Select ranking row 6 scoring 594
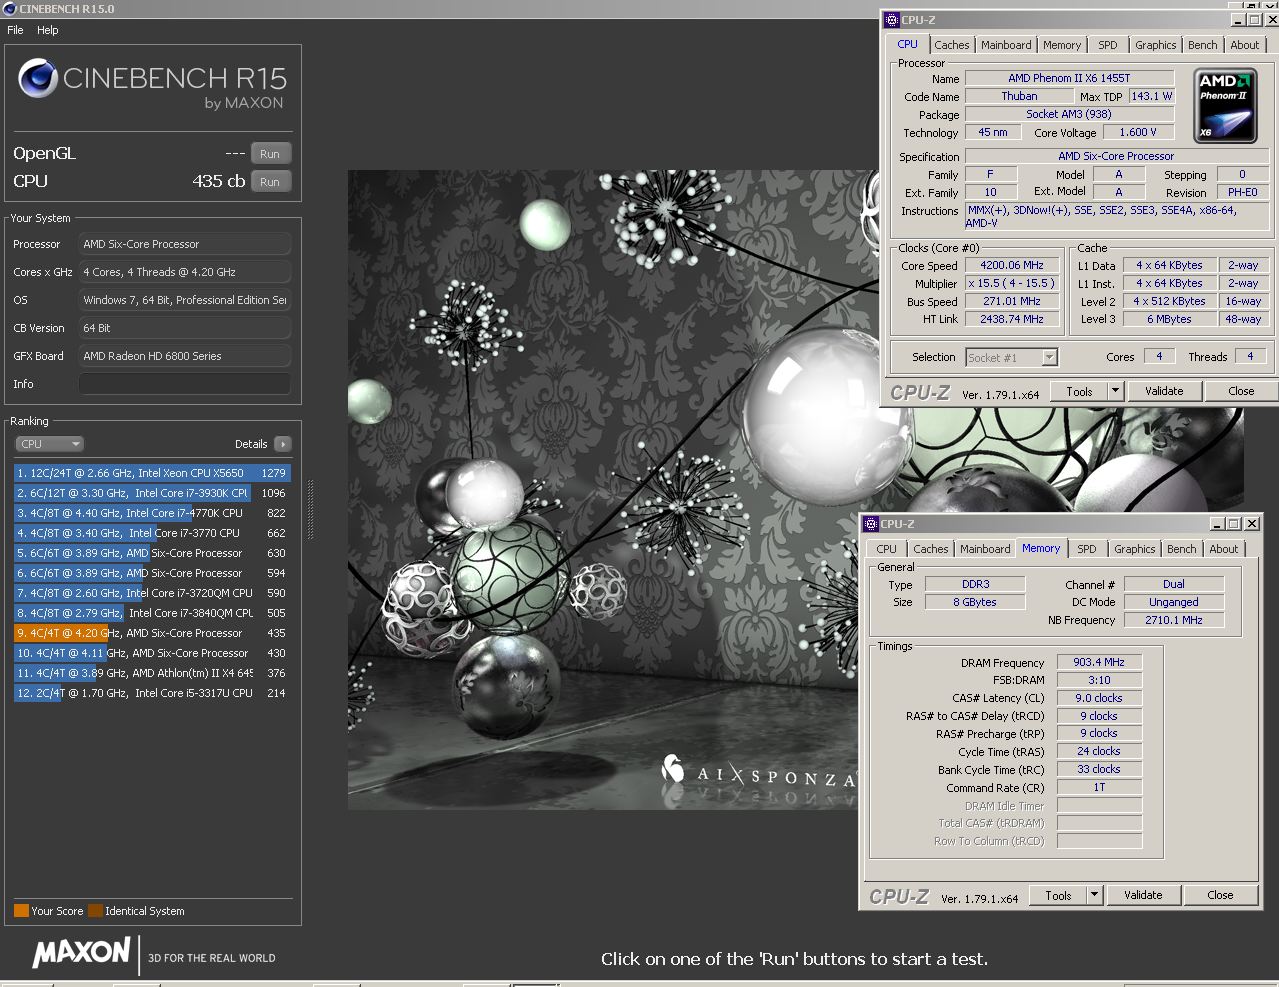The height and width of the screenshot is (987, 1279). 151,573
